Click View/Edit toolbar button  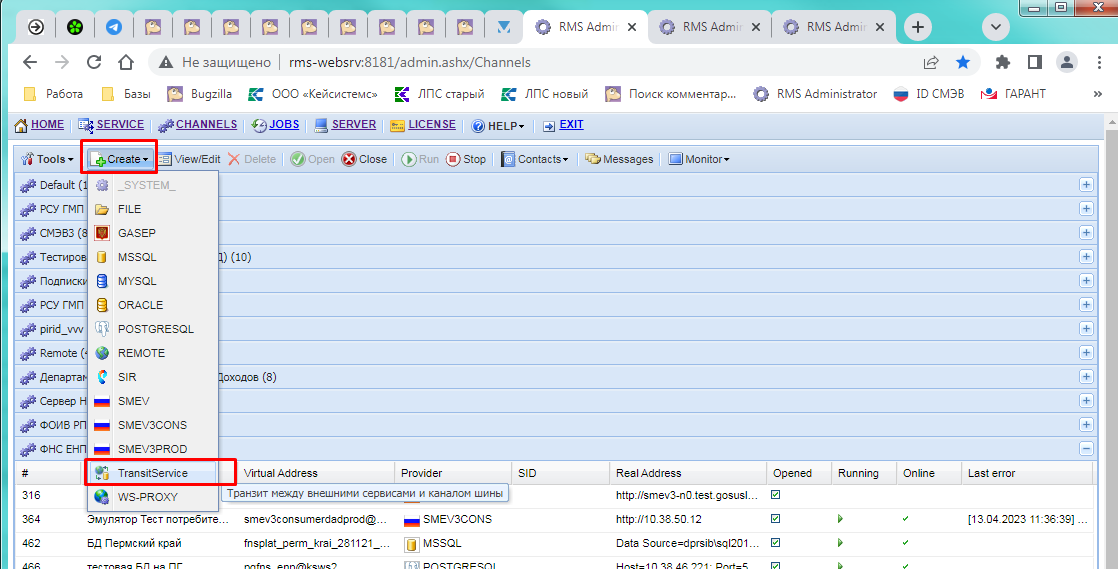[x=189, y=159]
